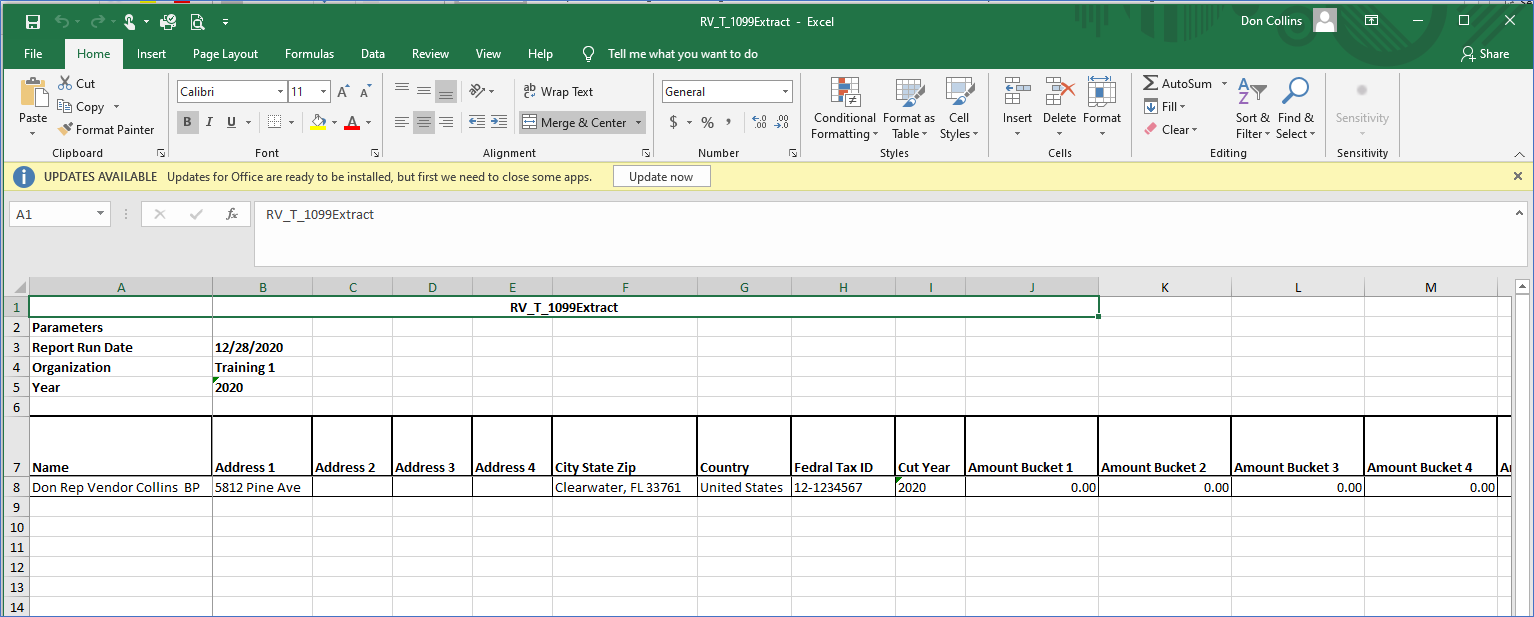1534x617 pixels.
Task: Click the Format as Table icon
Action: (908, 93)
